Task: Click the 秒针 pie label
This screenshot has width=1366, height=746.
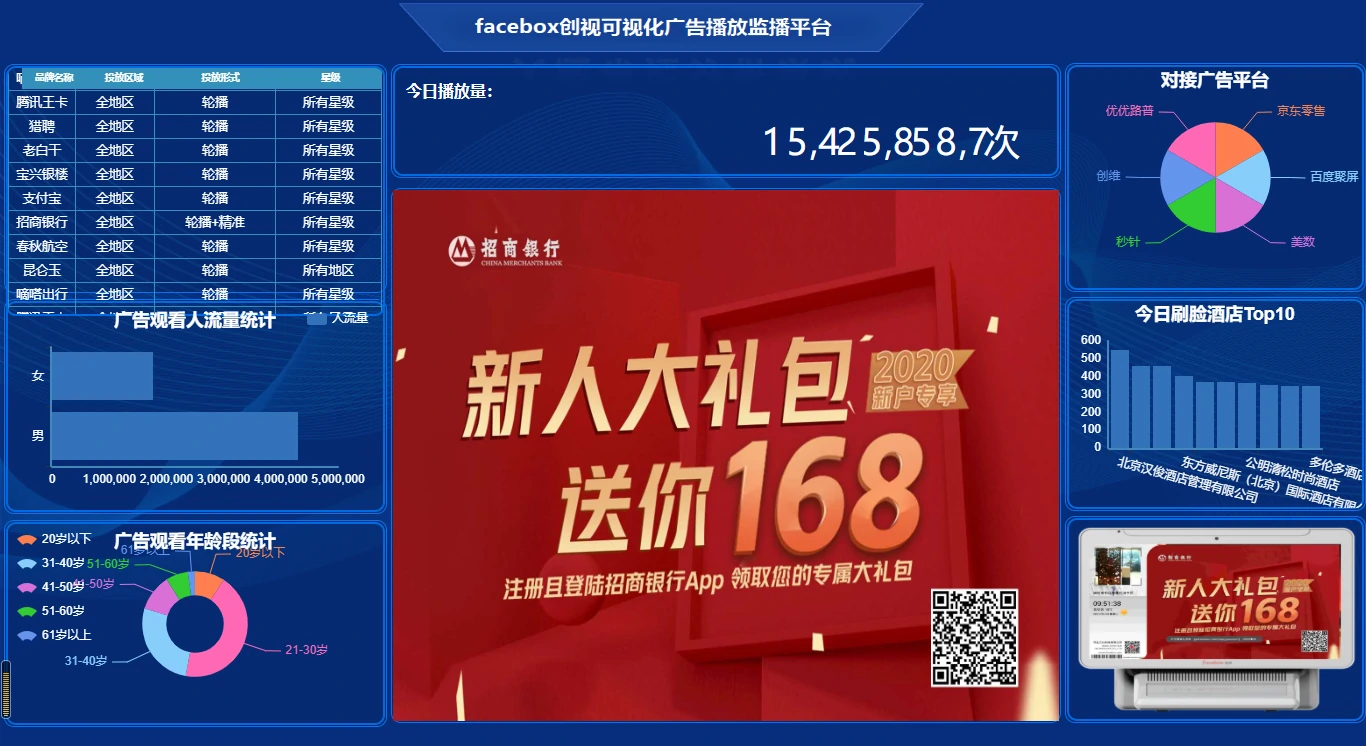Action: coord(1128,242)
